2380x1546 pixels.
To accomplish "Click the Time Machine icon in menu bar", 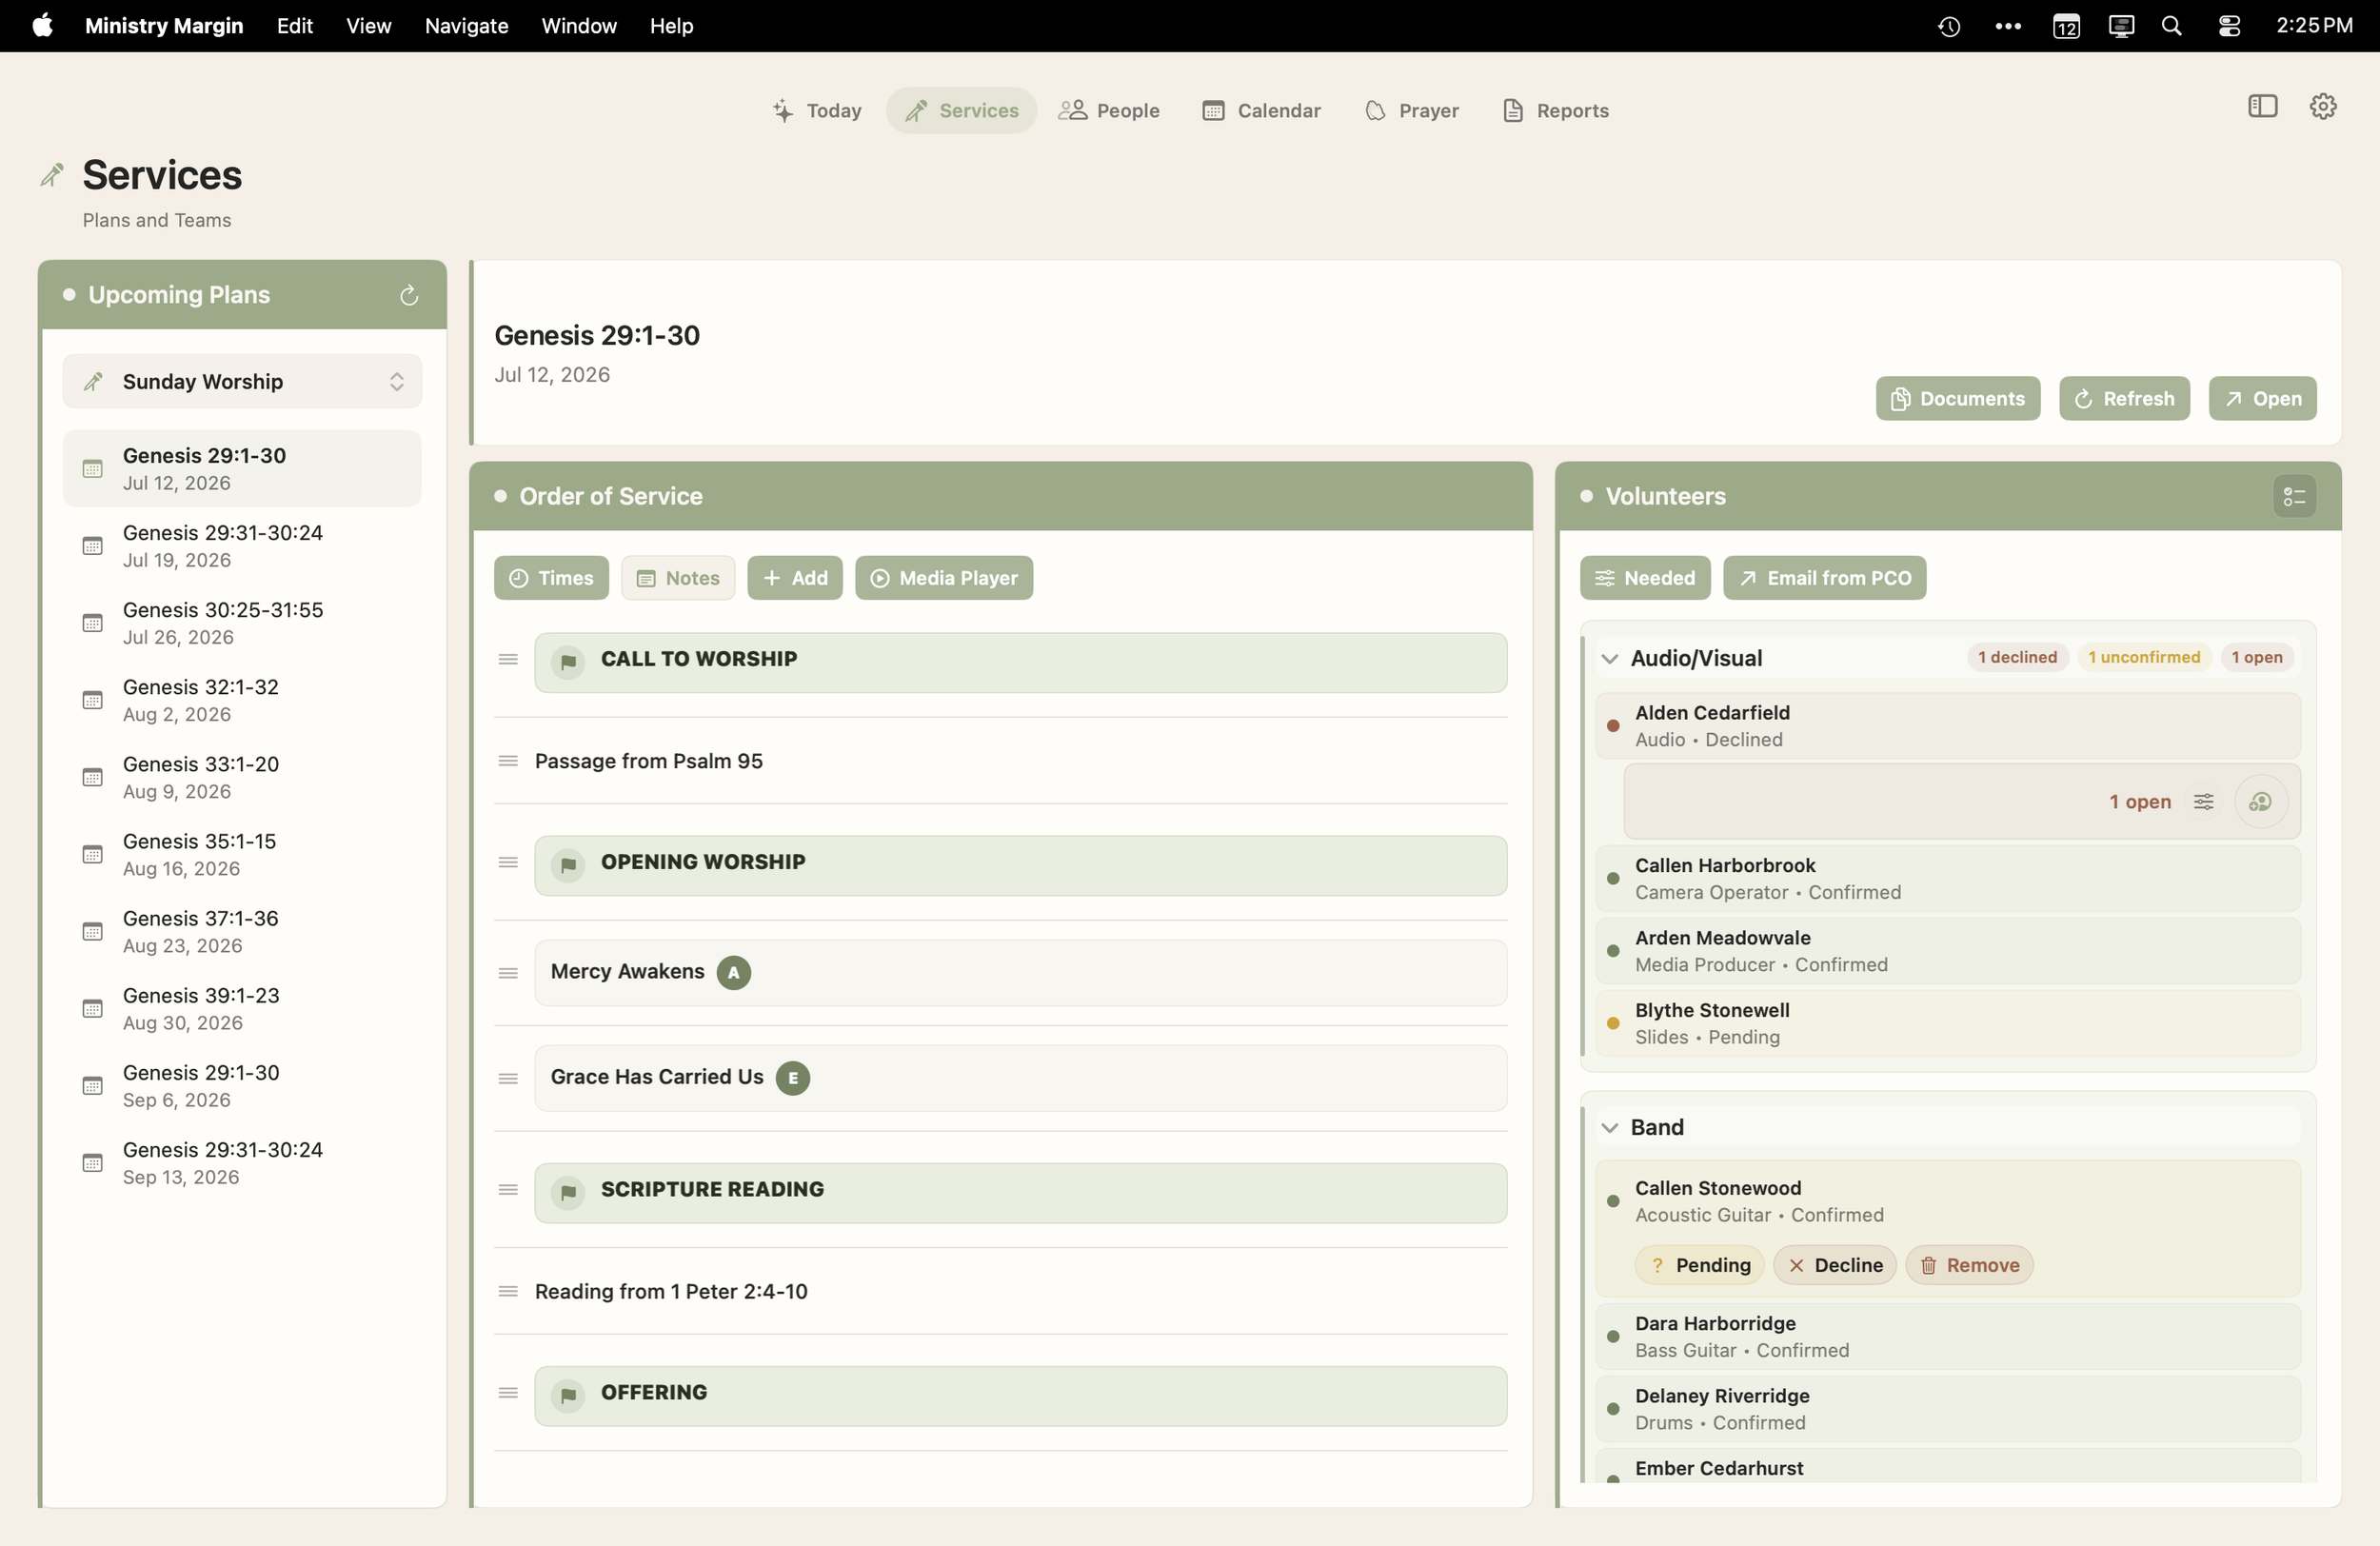I will tap(1948, 26).
